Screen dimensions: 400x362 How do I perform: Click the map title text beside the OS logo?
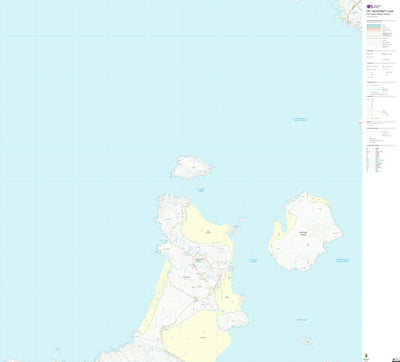pos(380,13)
